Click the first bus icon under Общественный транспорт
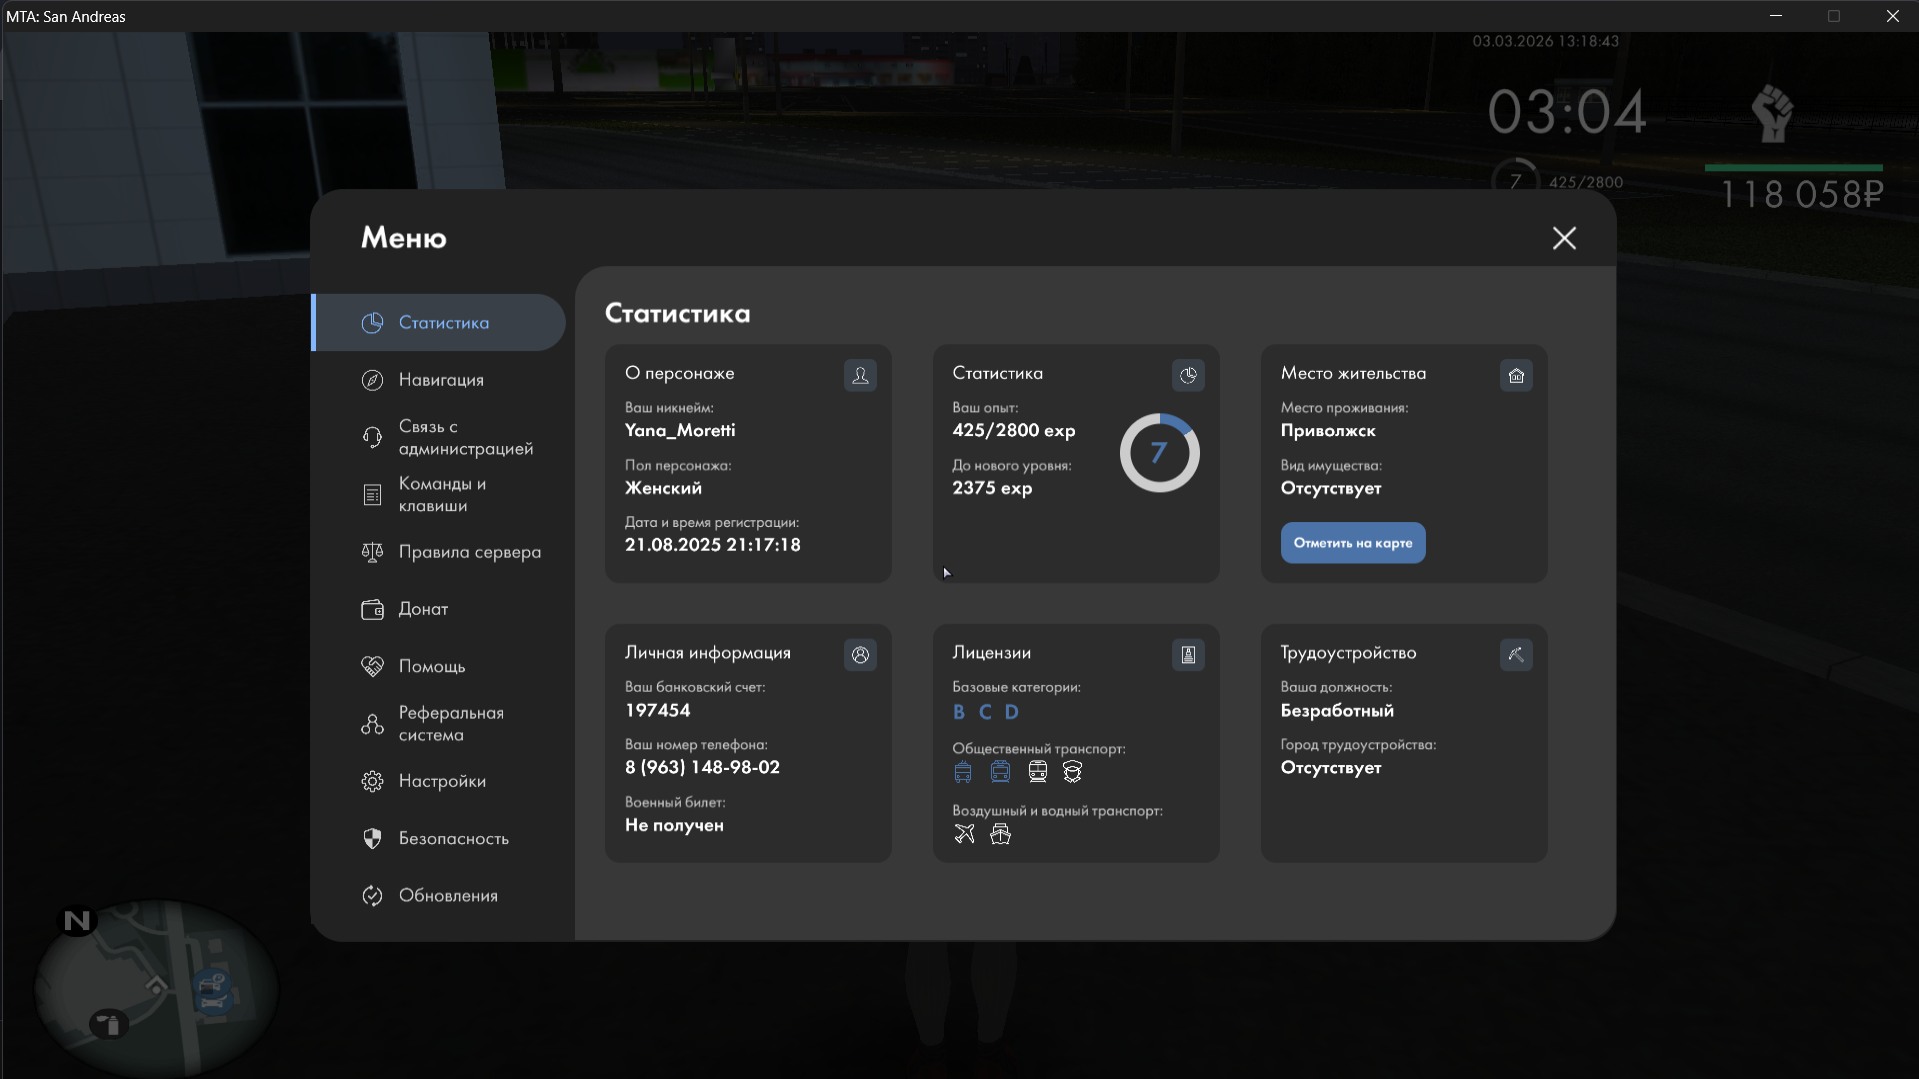Screen dimensions: 1919x1079 click(x=963, y=772)
